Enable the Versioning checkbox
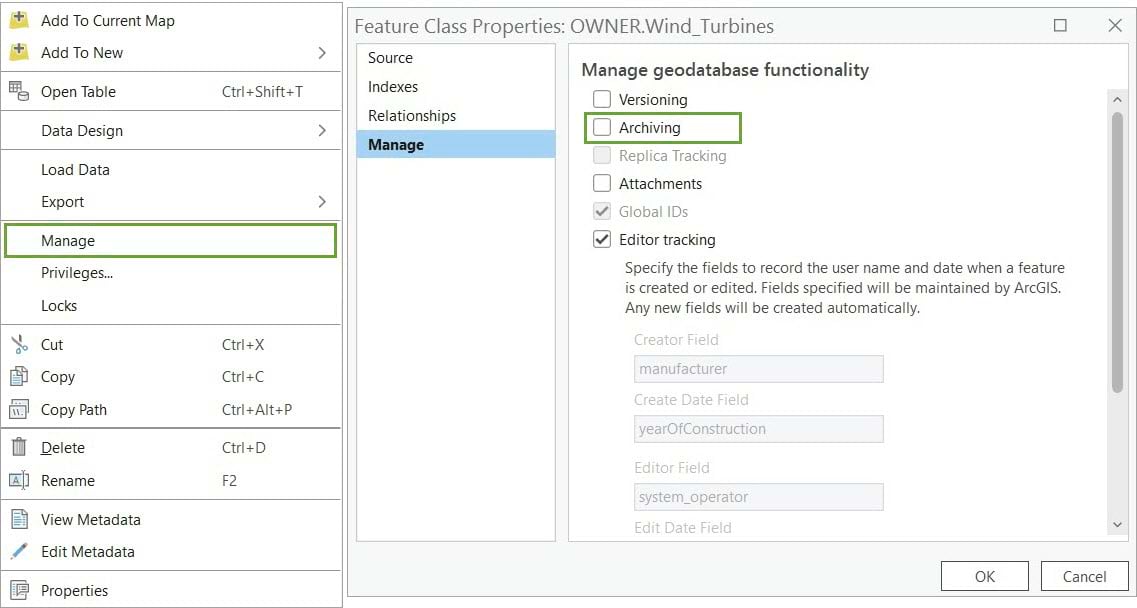 pos(602,99)
